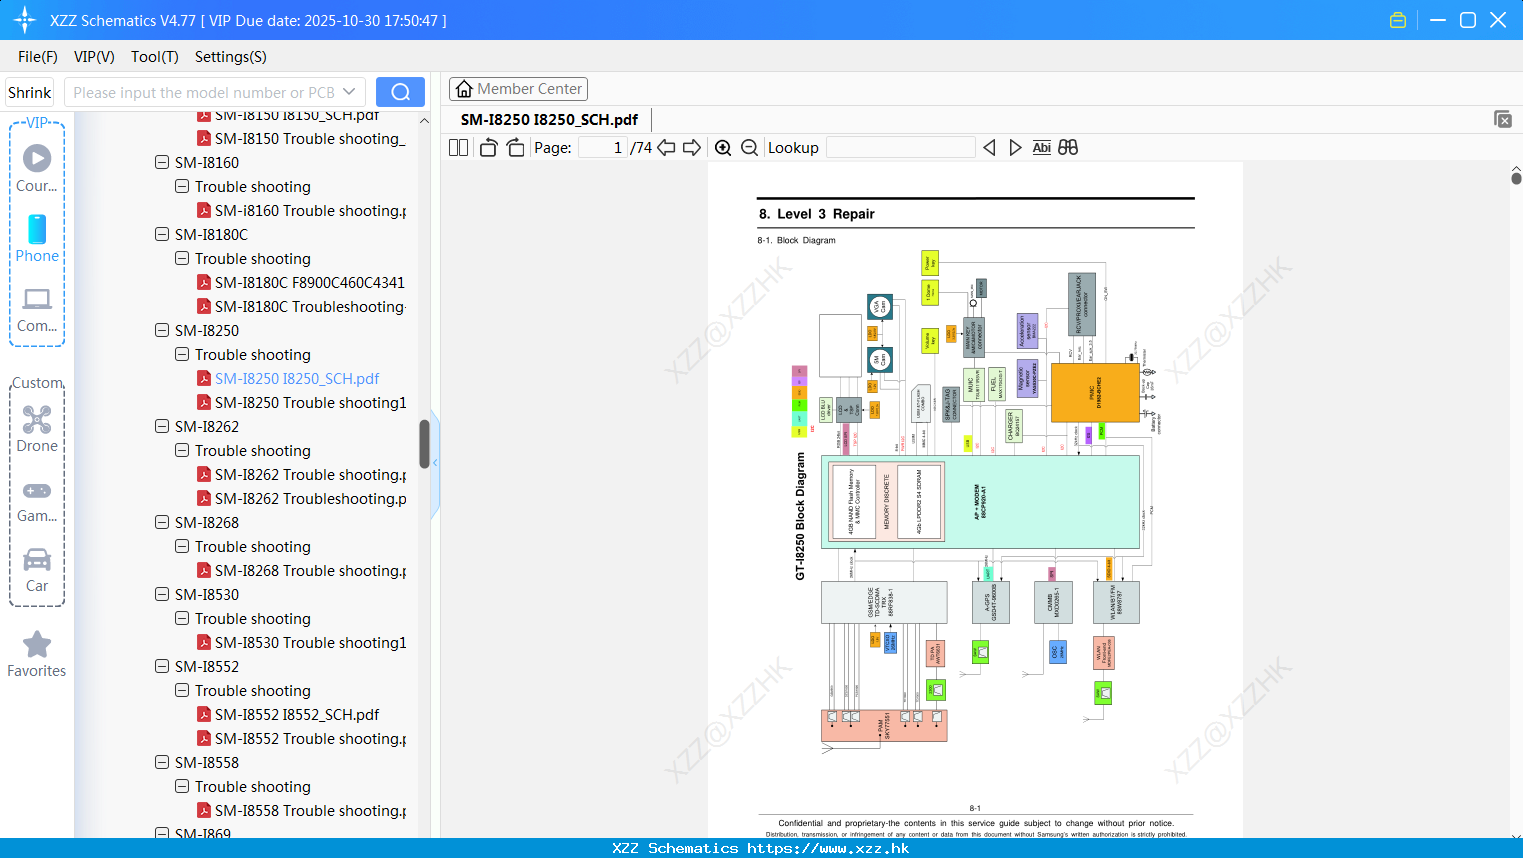Click the Shrink button

[x=30, y=92]
